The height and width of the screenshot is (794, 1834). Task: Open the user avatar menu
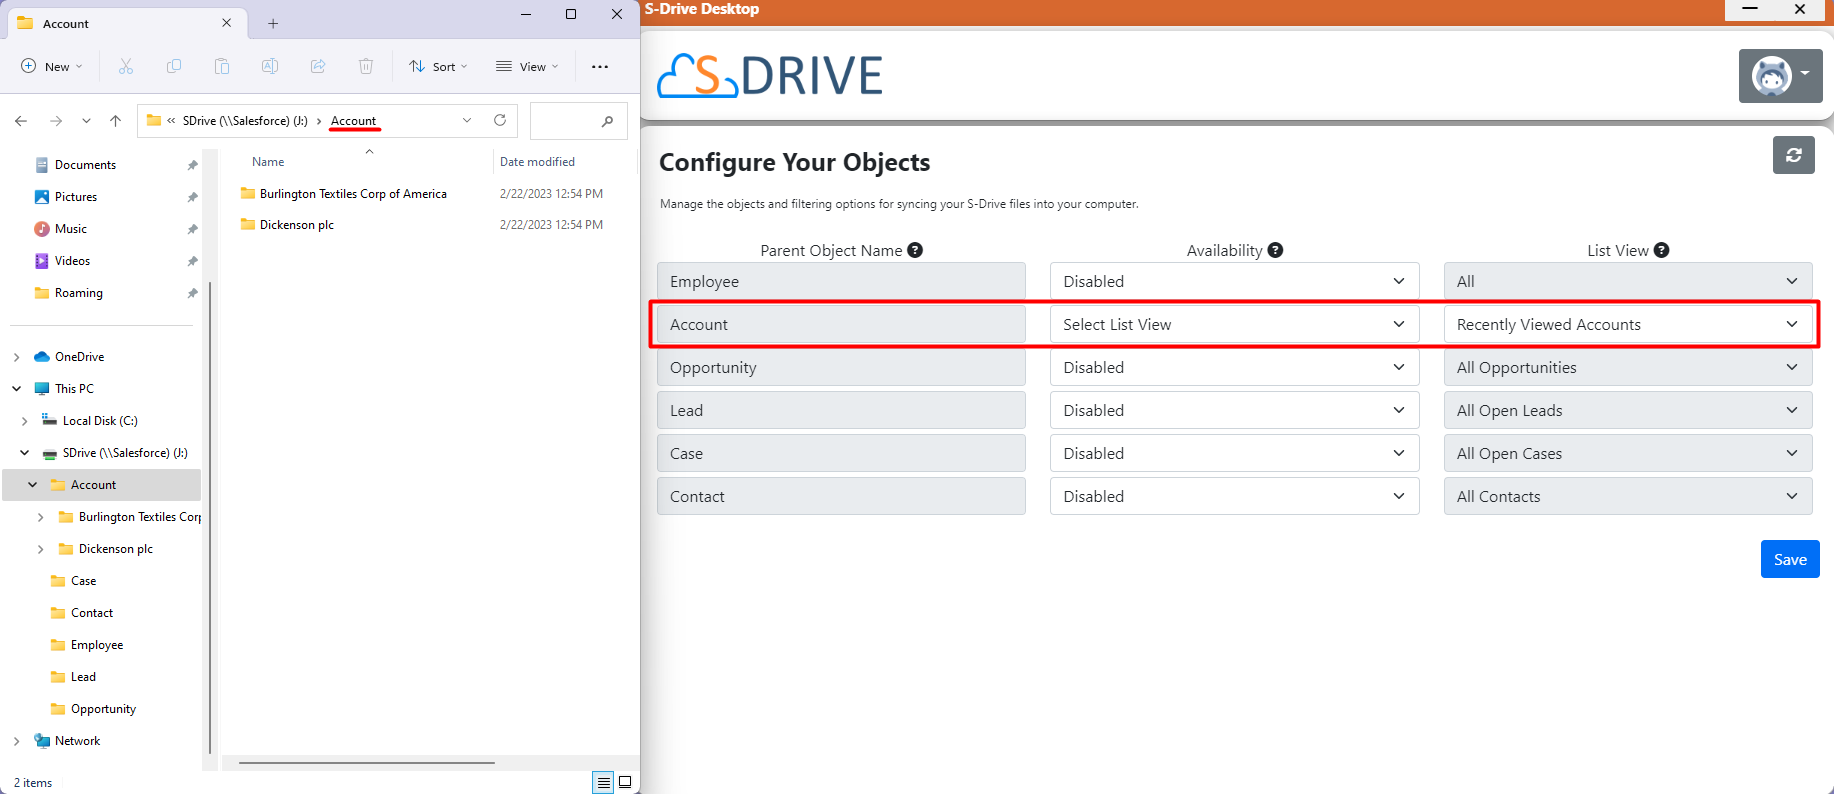click(x=1780, y=76)
